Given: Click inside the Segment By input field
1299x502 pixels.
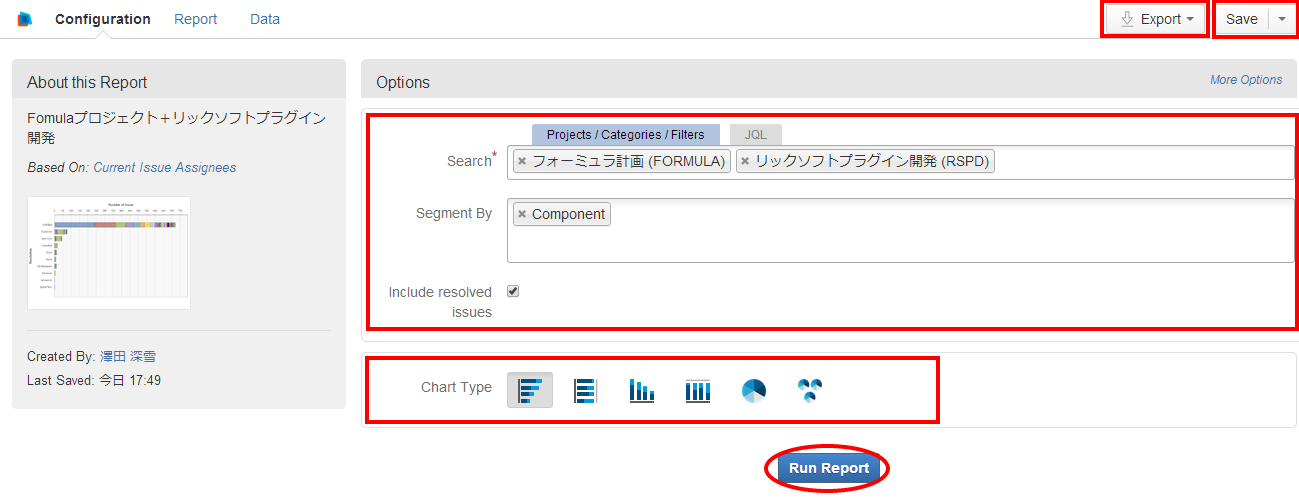Looking at the screenshot, I should coord(900,230).
